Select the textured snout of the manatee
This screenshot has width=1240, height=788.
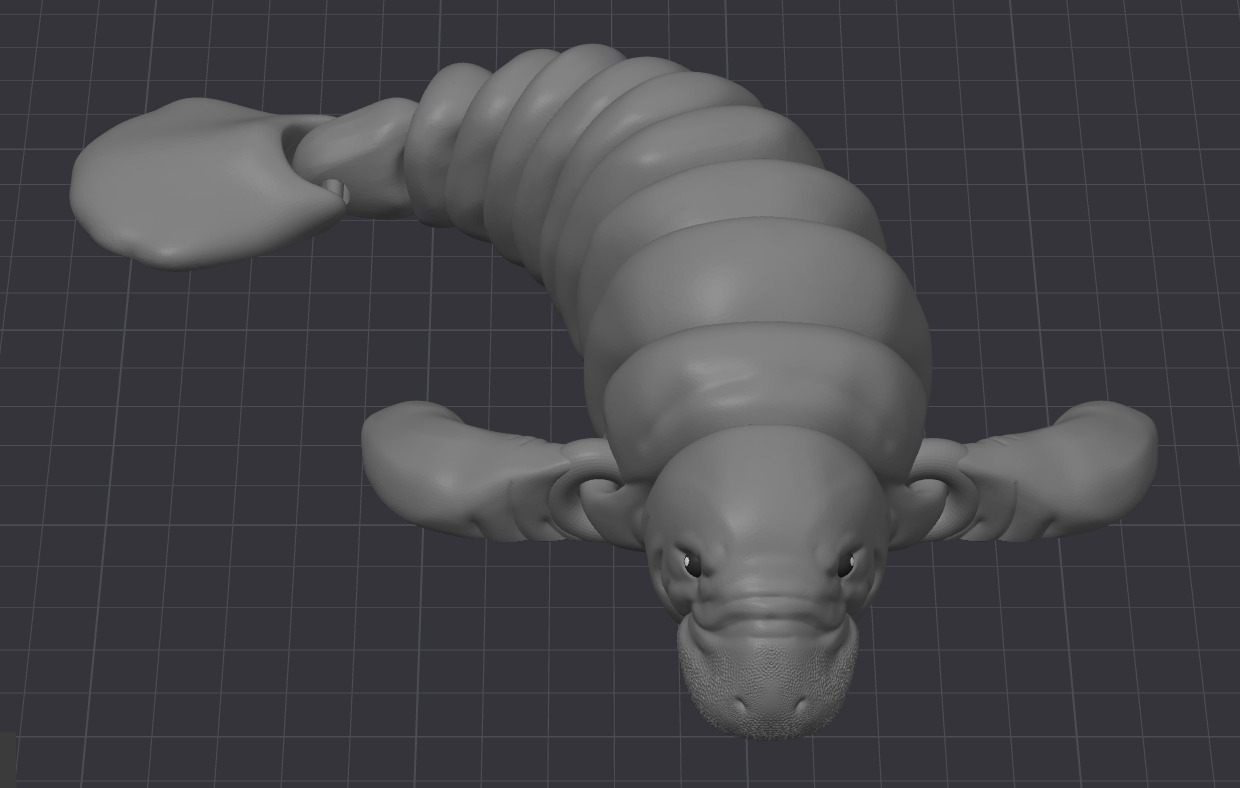(768, 678)
